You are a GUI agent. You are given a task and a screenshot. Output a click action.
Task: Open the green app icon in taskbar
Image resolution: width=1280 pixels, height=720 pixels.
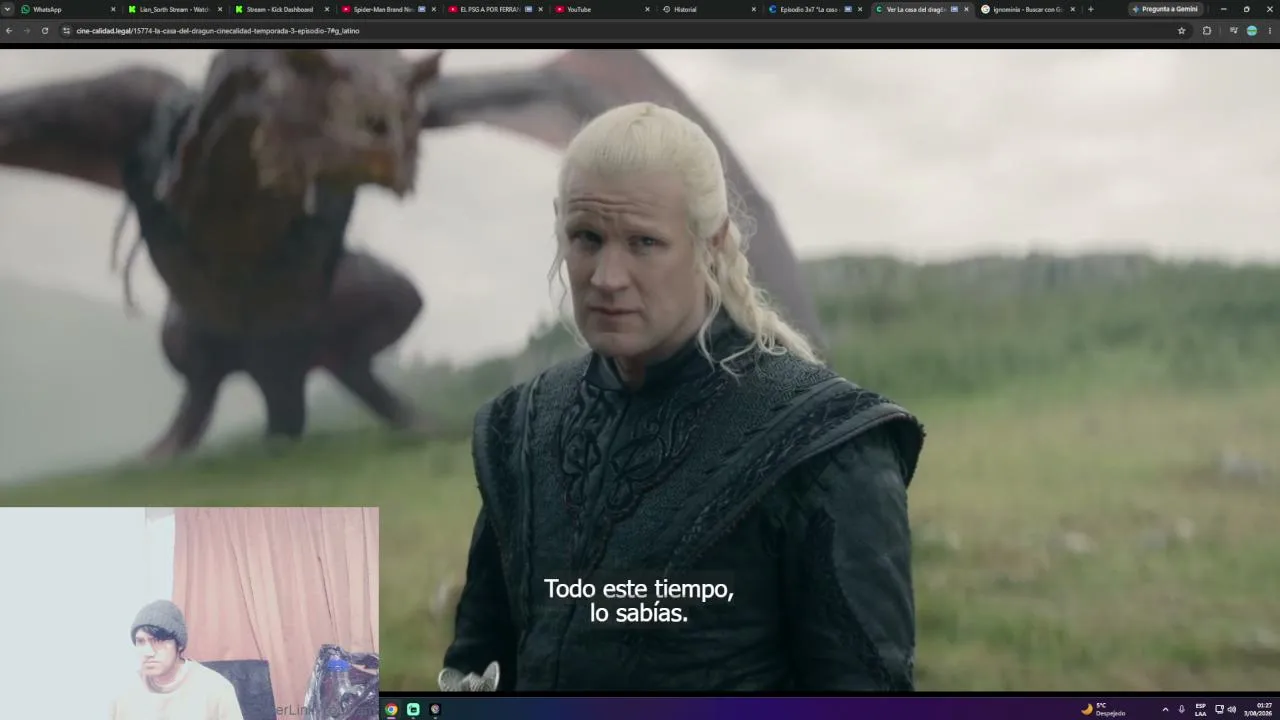(413, 709)
